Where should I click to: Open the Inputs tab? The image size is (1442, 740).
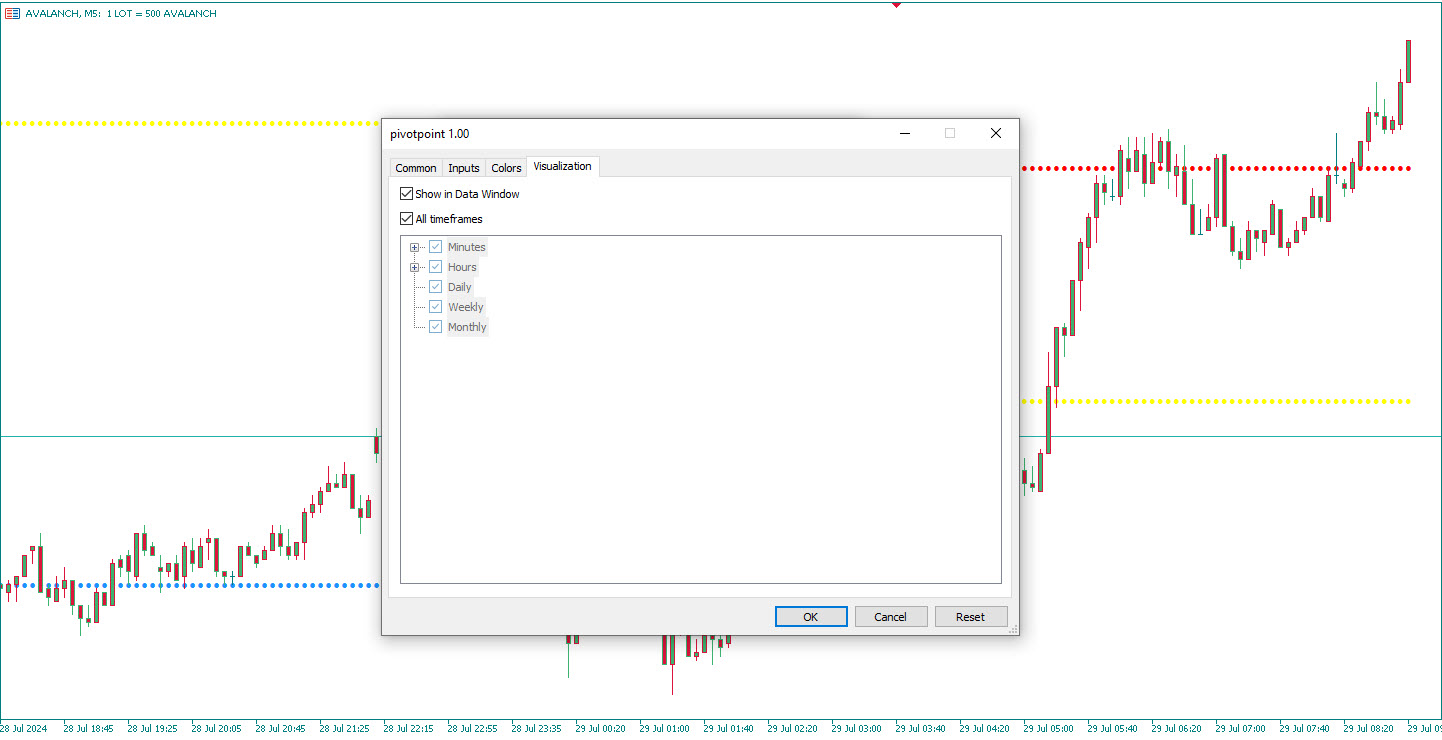tap(463, 168)
